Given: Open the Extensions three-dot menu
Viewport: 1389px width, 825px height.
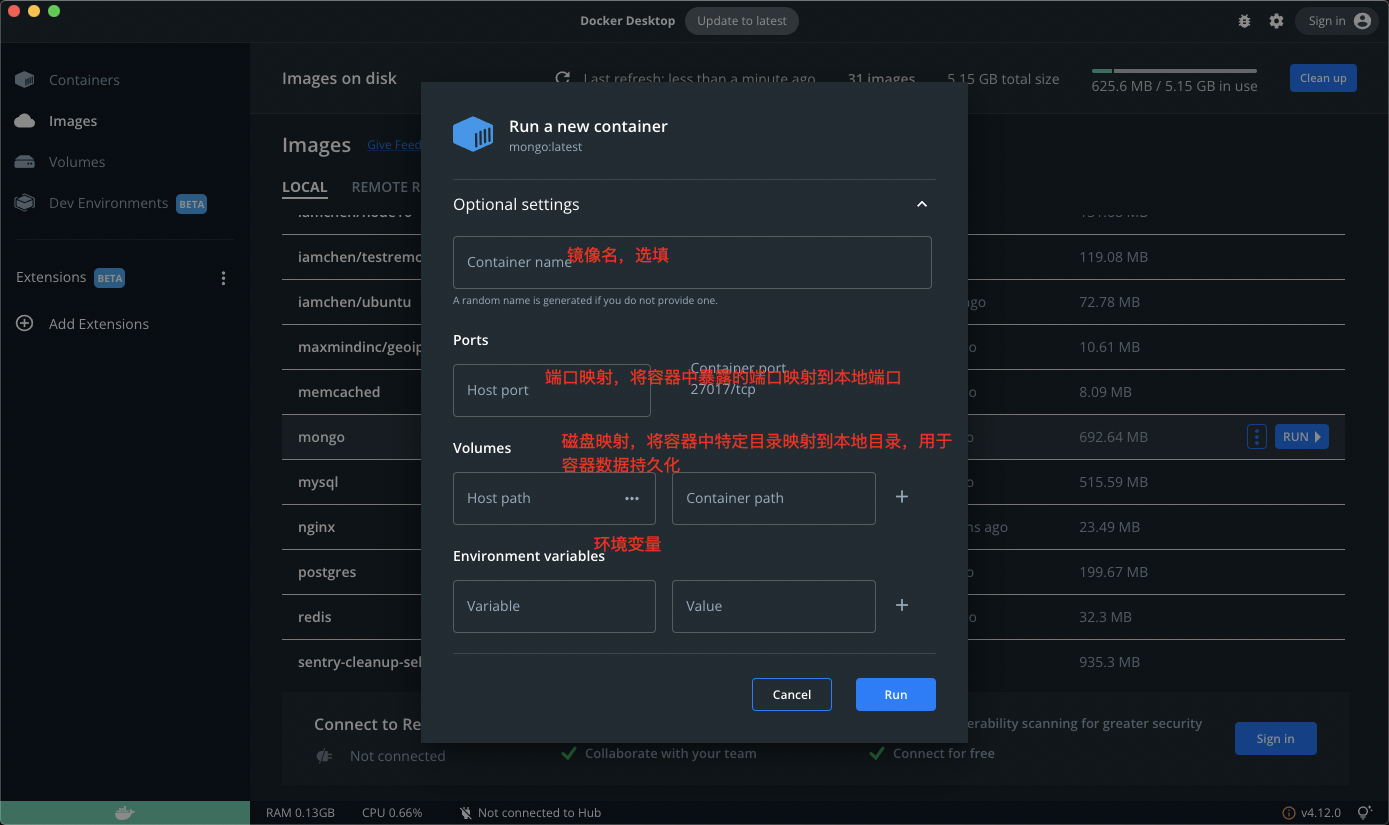Looking at the screenshot, I should point(223,278).
